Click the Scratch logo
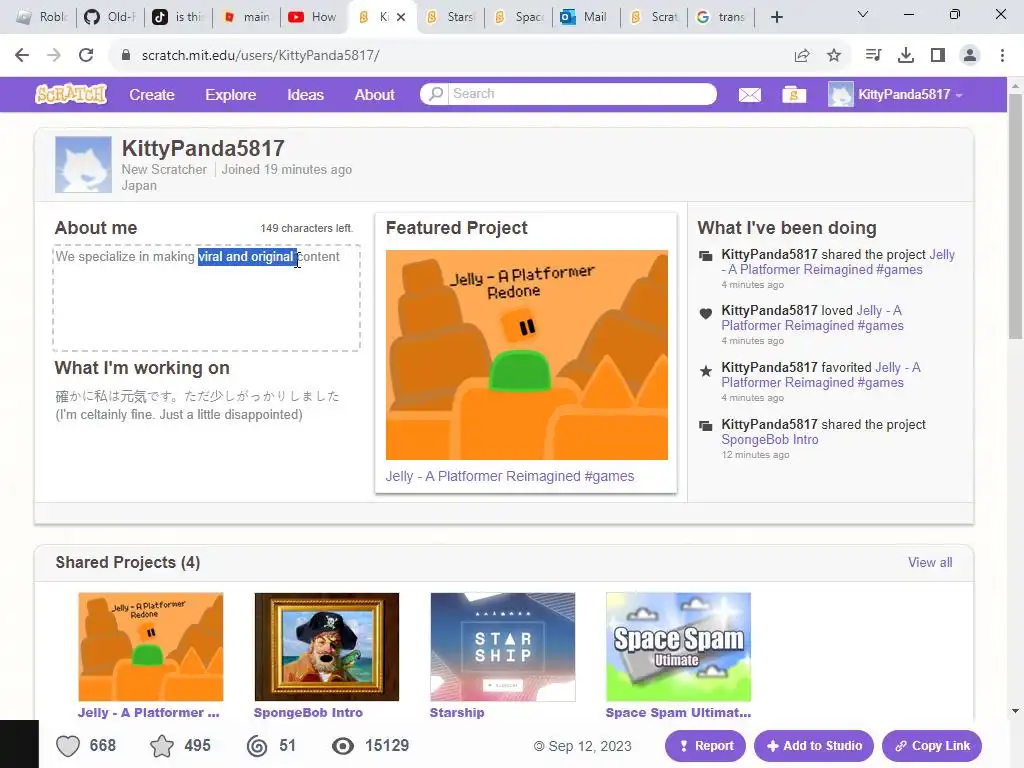 coord(71,94)
